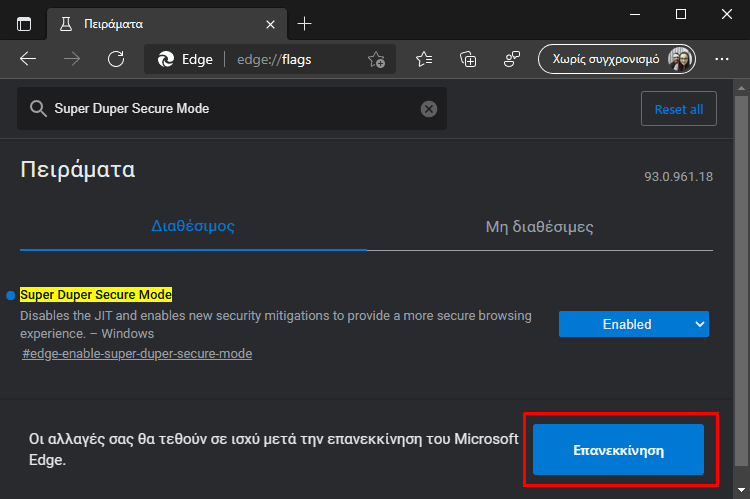Focus the Super Duper Secure Mode search field
The height and width of the screenshot is (499, 750).
click(232, 109)
